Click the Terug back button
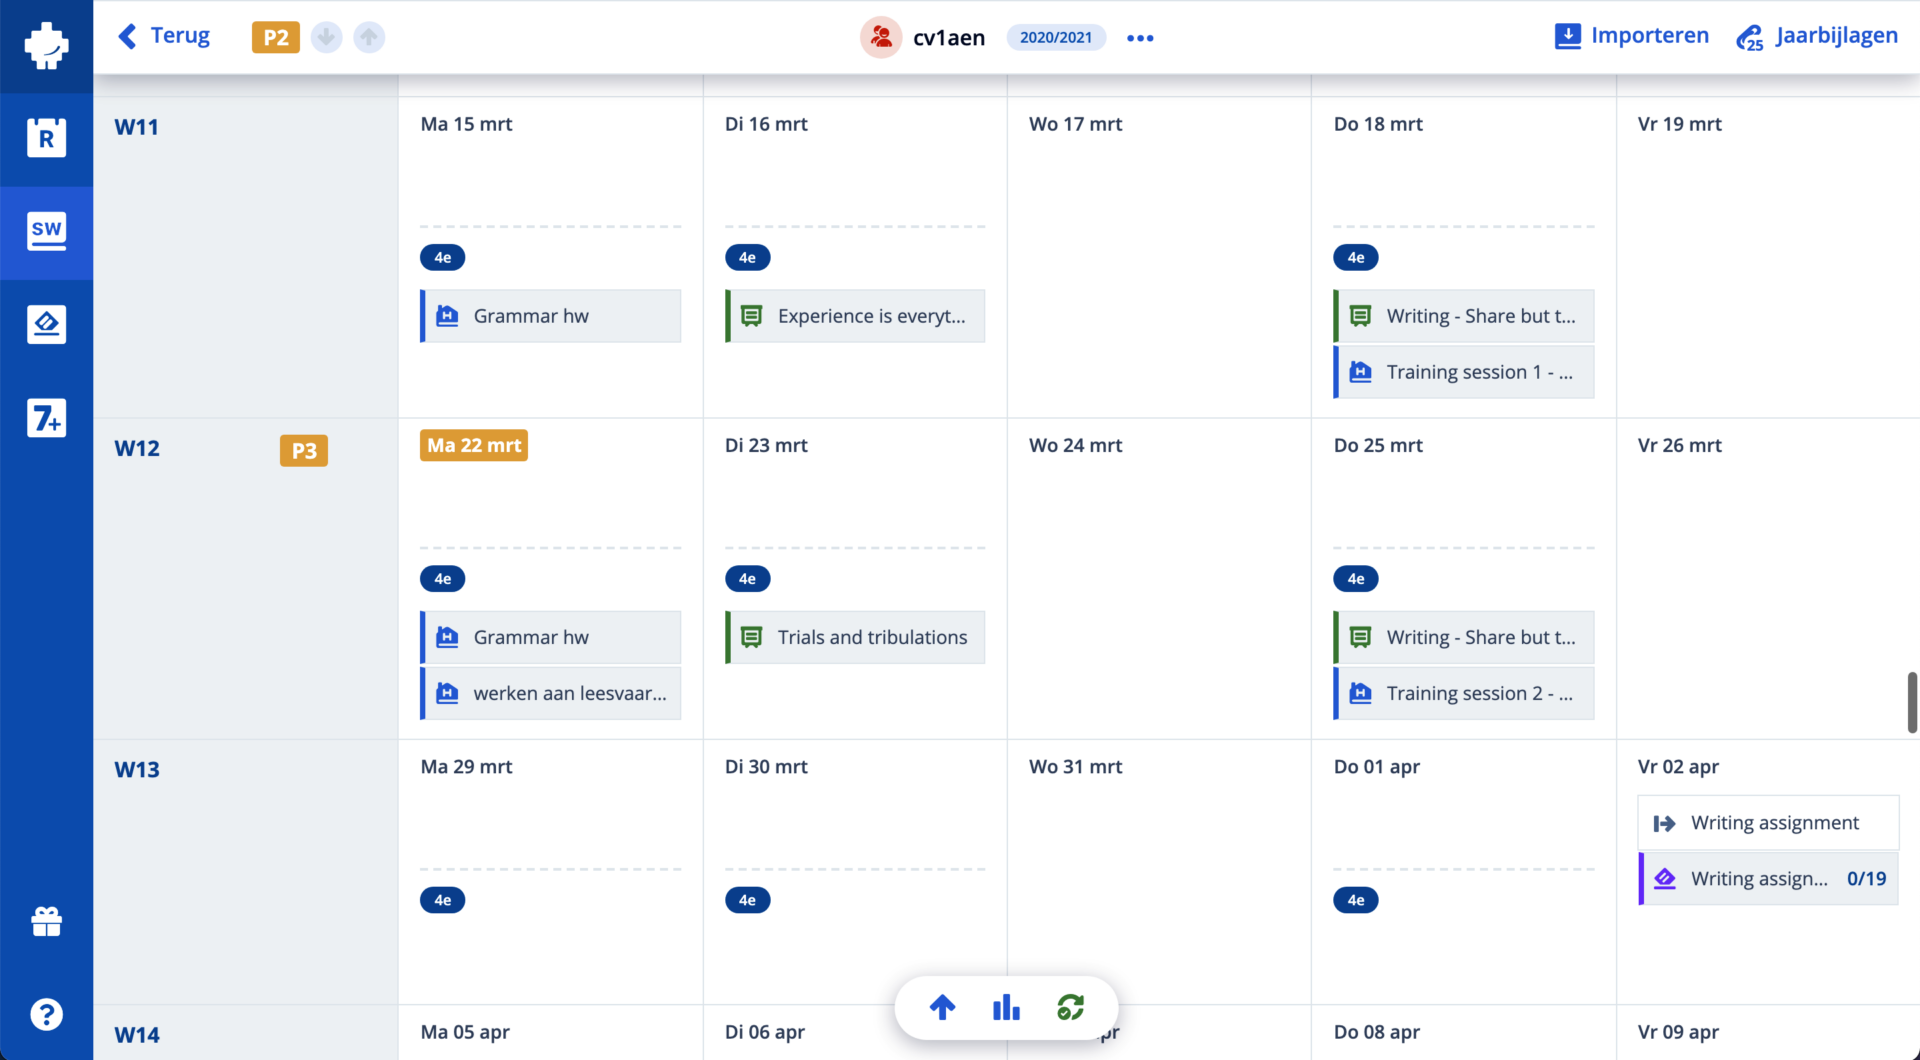Screen dimensions: 1920x1060 pyautogui.click(x=164, y=36)
